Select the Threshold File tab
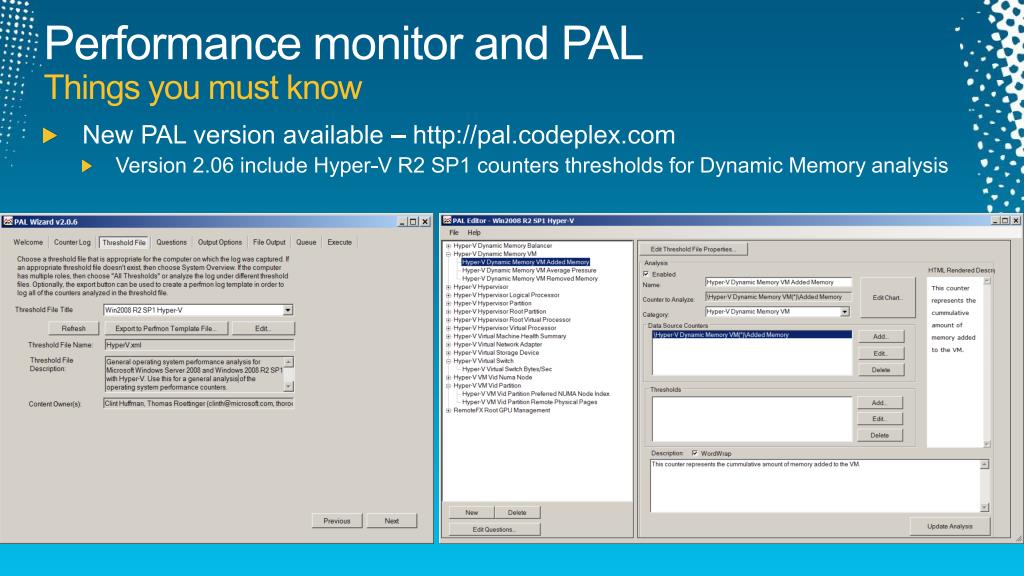 point(123,242)
